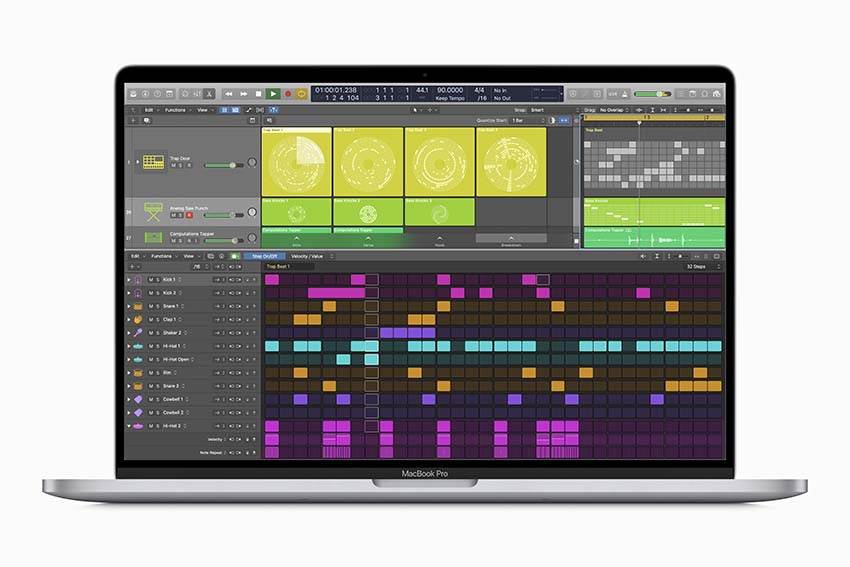Start playback with the green Play button
850x567 pixels.
[273, 94]
